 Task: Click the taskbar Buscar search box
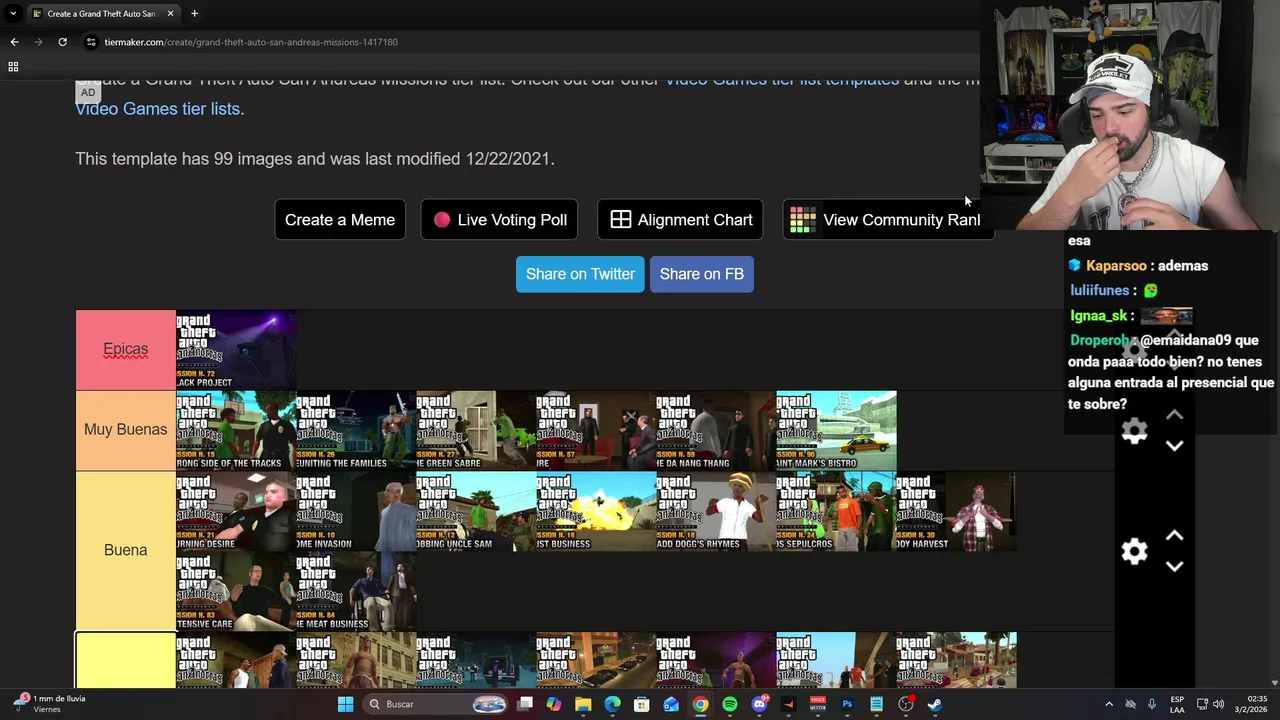(435, 704)
